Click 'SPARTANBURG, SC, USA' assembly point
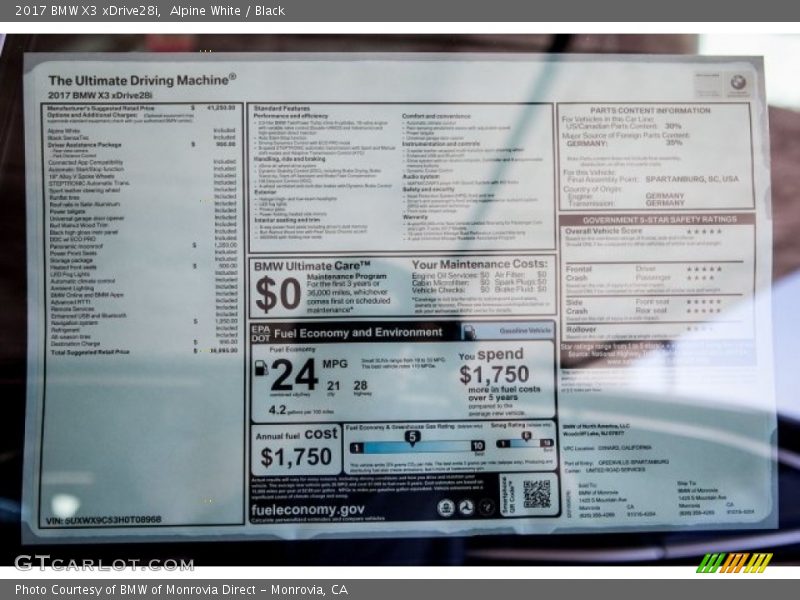 tap(692, 179)
